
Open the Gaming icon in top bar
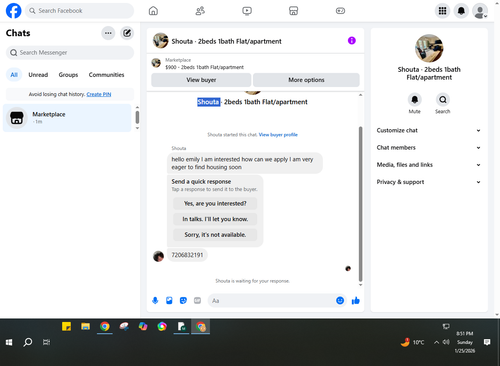click(x=340, y=11)
